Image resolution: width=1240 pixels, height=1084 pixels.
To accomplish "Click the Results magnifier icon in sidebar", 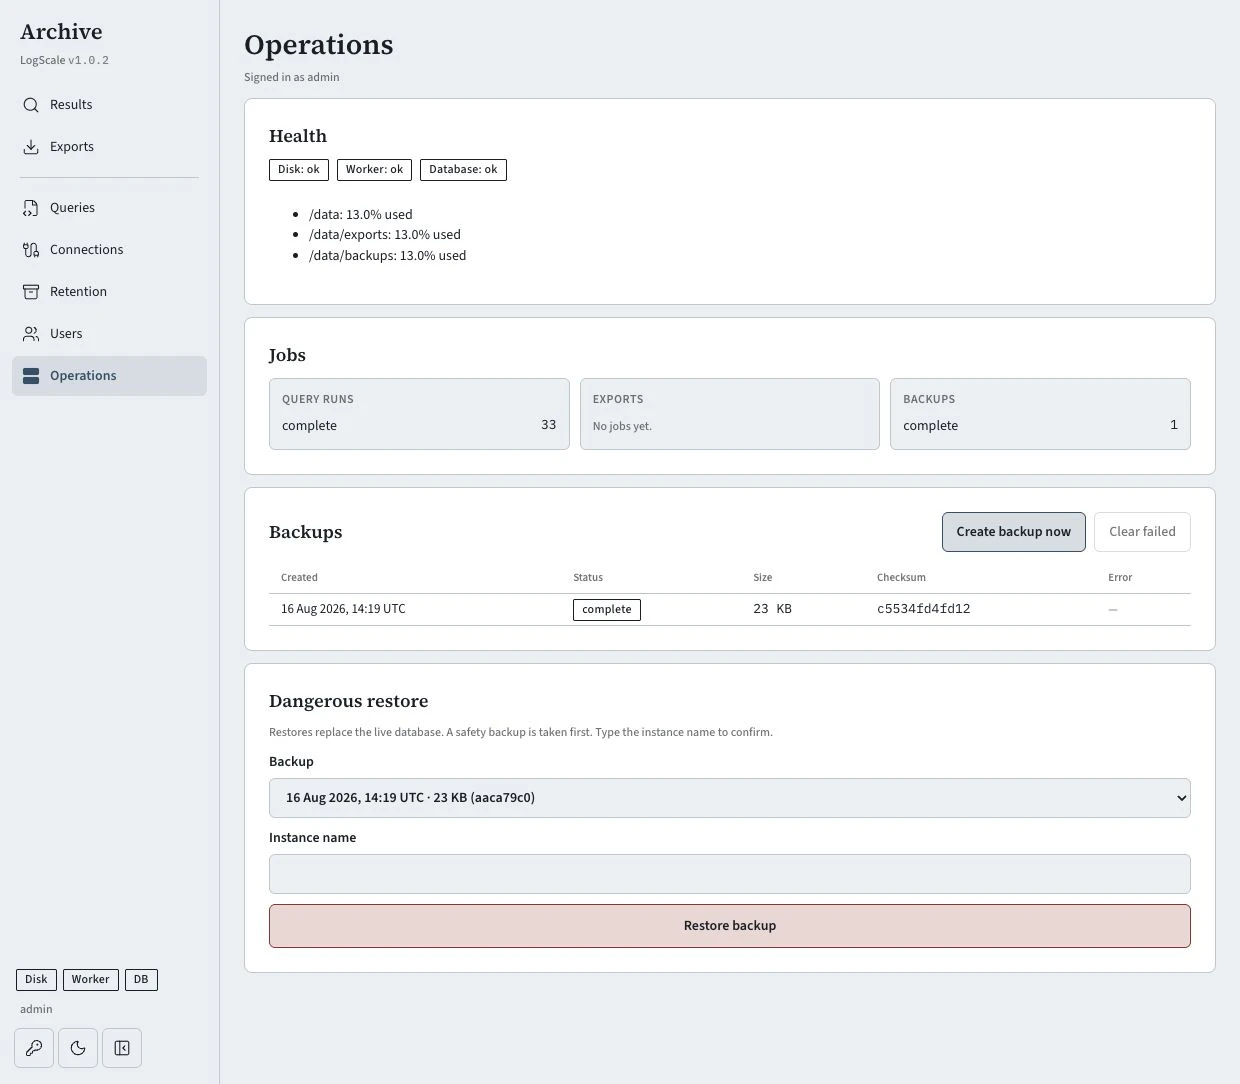I will 31,105.
